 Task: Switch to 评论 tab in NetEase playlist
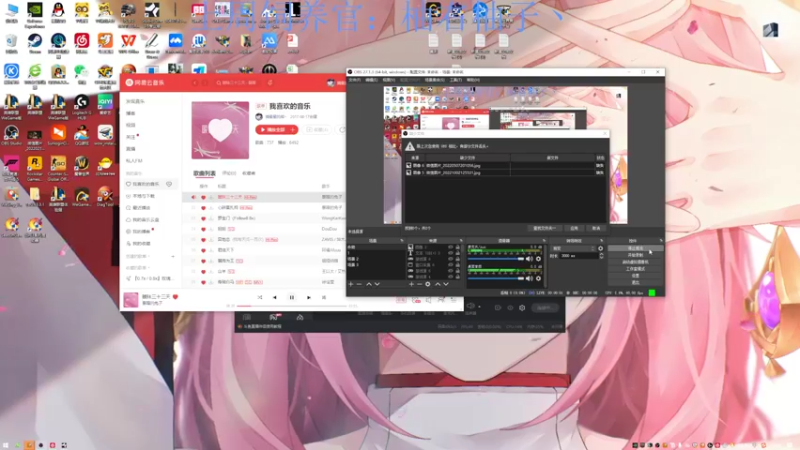tap(229, 173)
